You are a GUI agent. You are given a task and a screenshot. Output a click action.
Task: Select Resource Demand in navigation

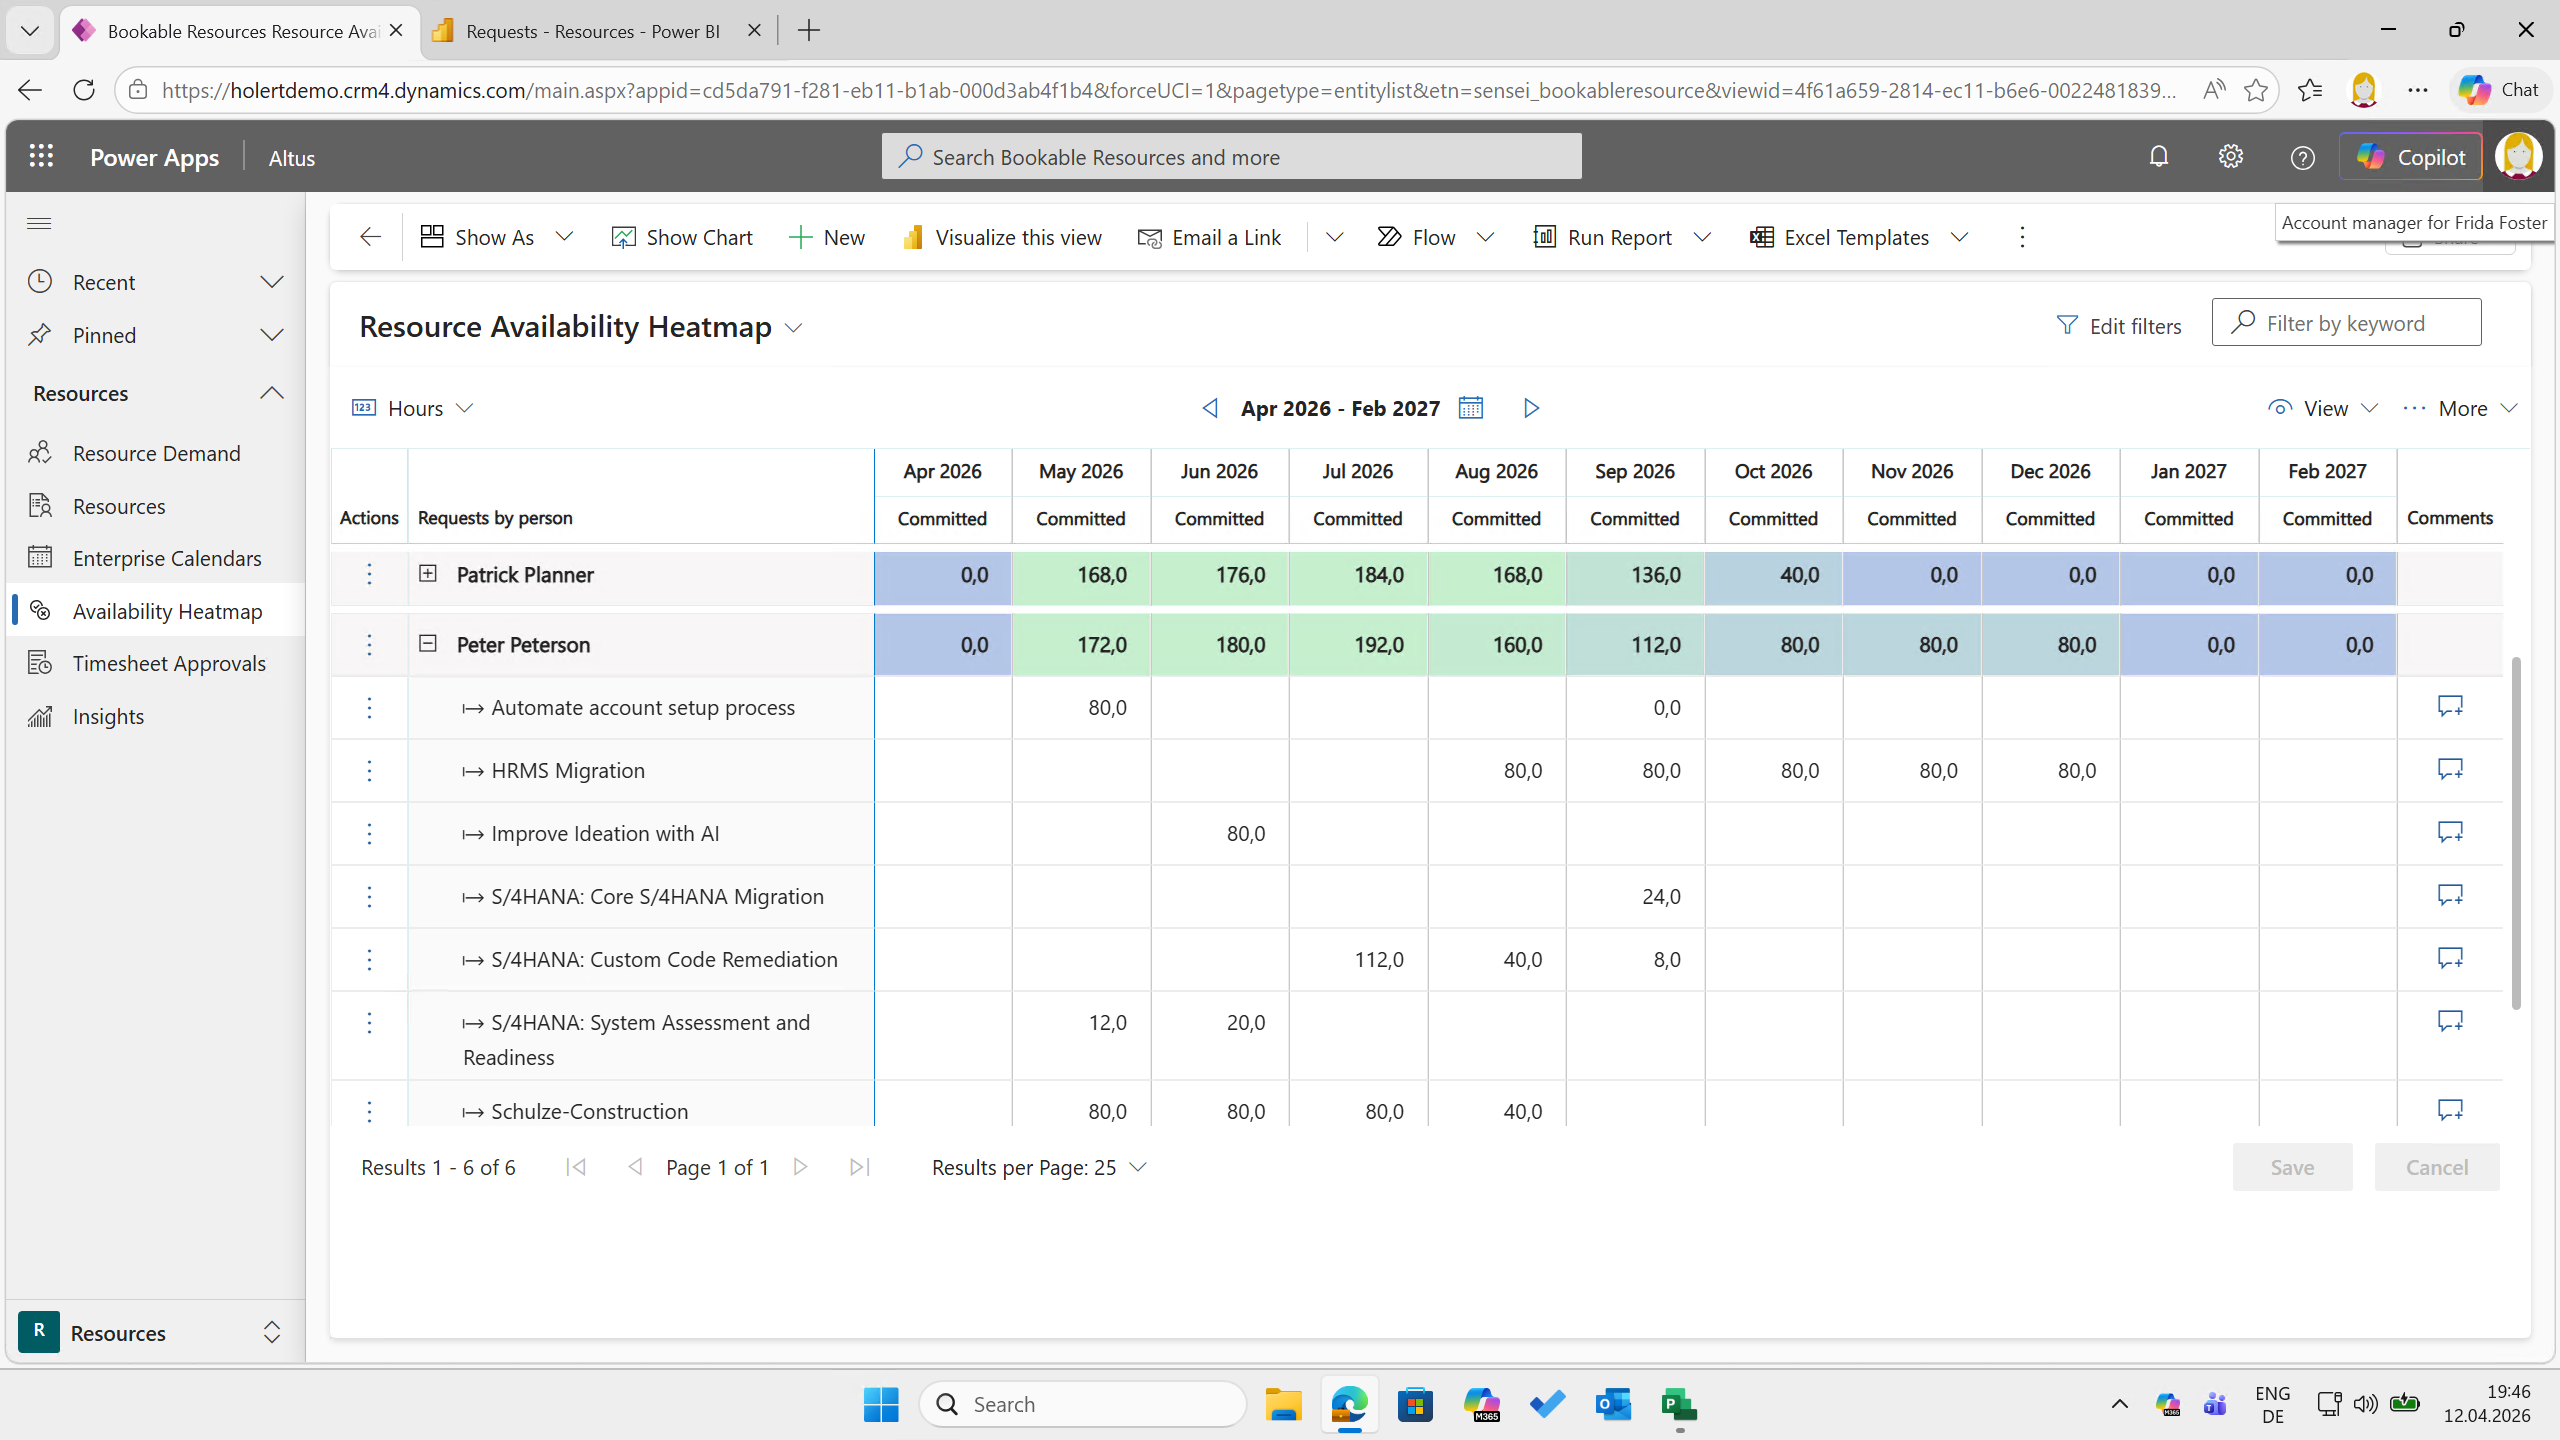tap(156, 453)
